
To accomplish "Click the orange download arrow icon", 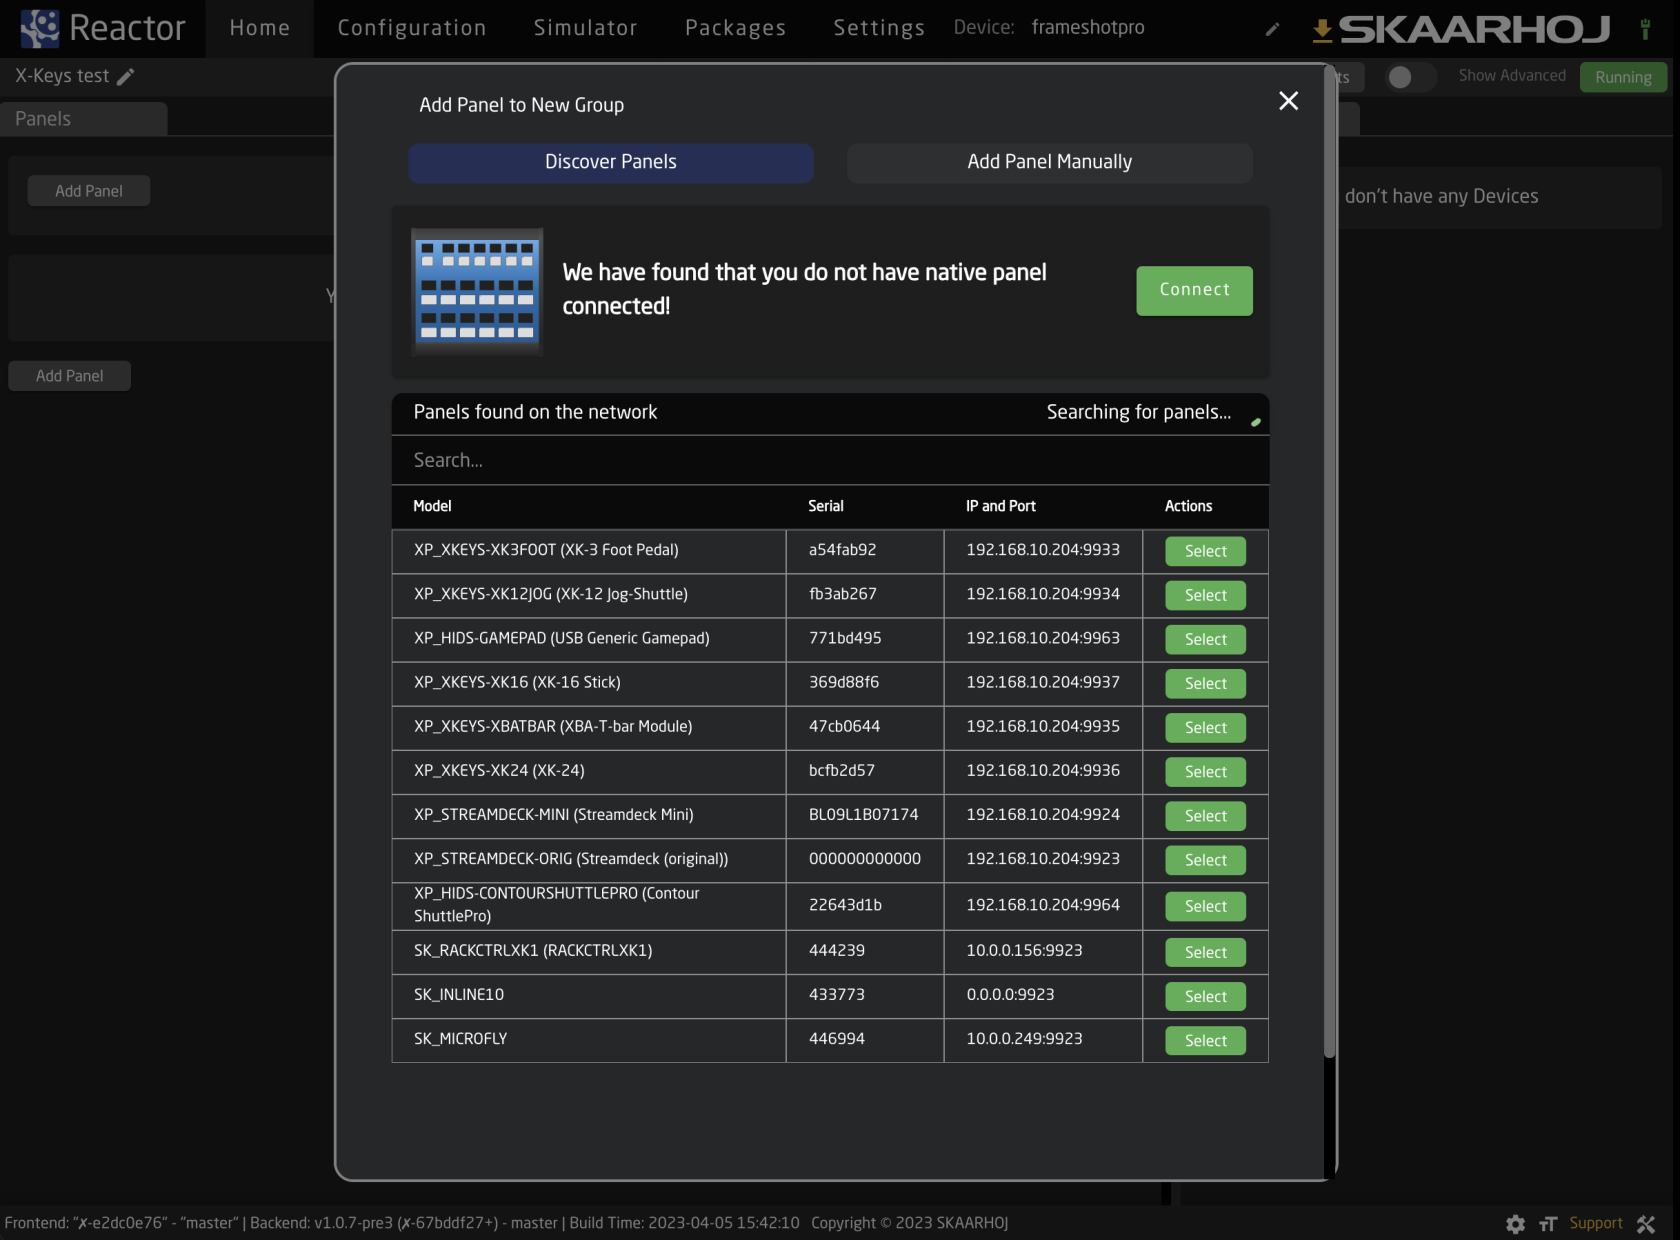I will tap(1322, 31).
